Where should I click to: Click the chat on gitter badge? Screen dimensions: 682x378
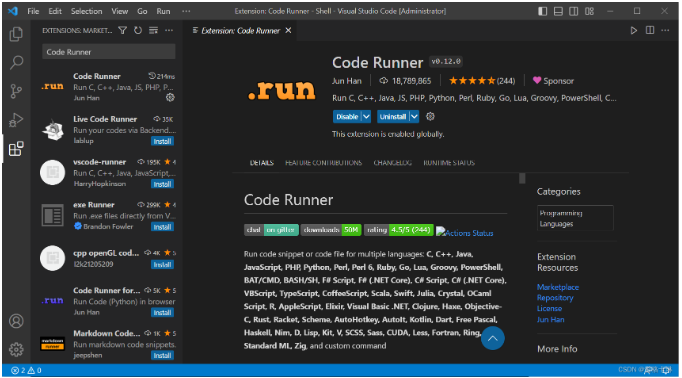point(271,230)
